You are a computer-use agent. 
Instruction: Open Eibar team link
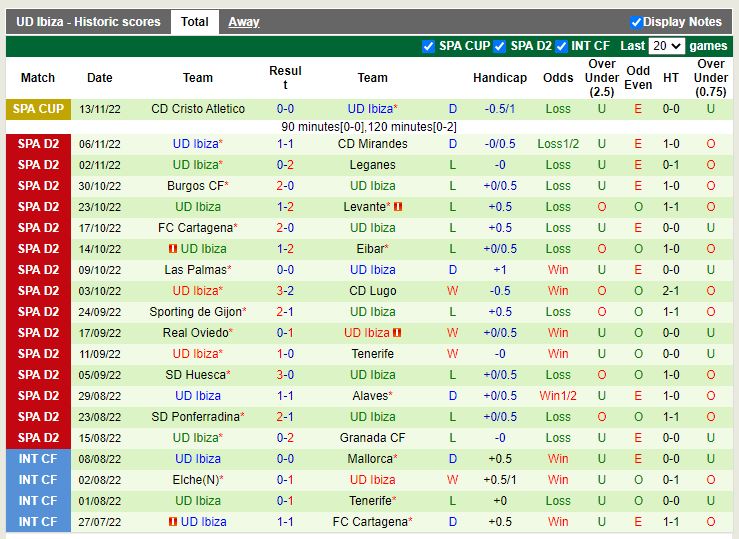pos(370,248)
